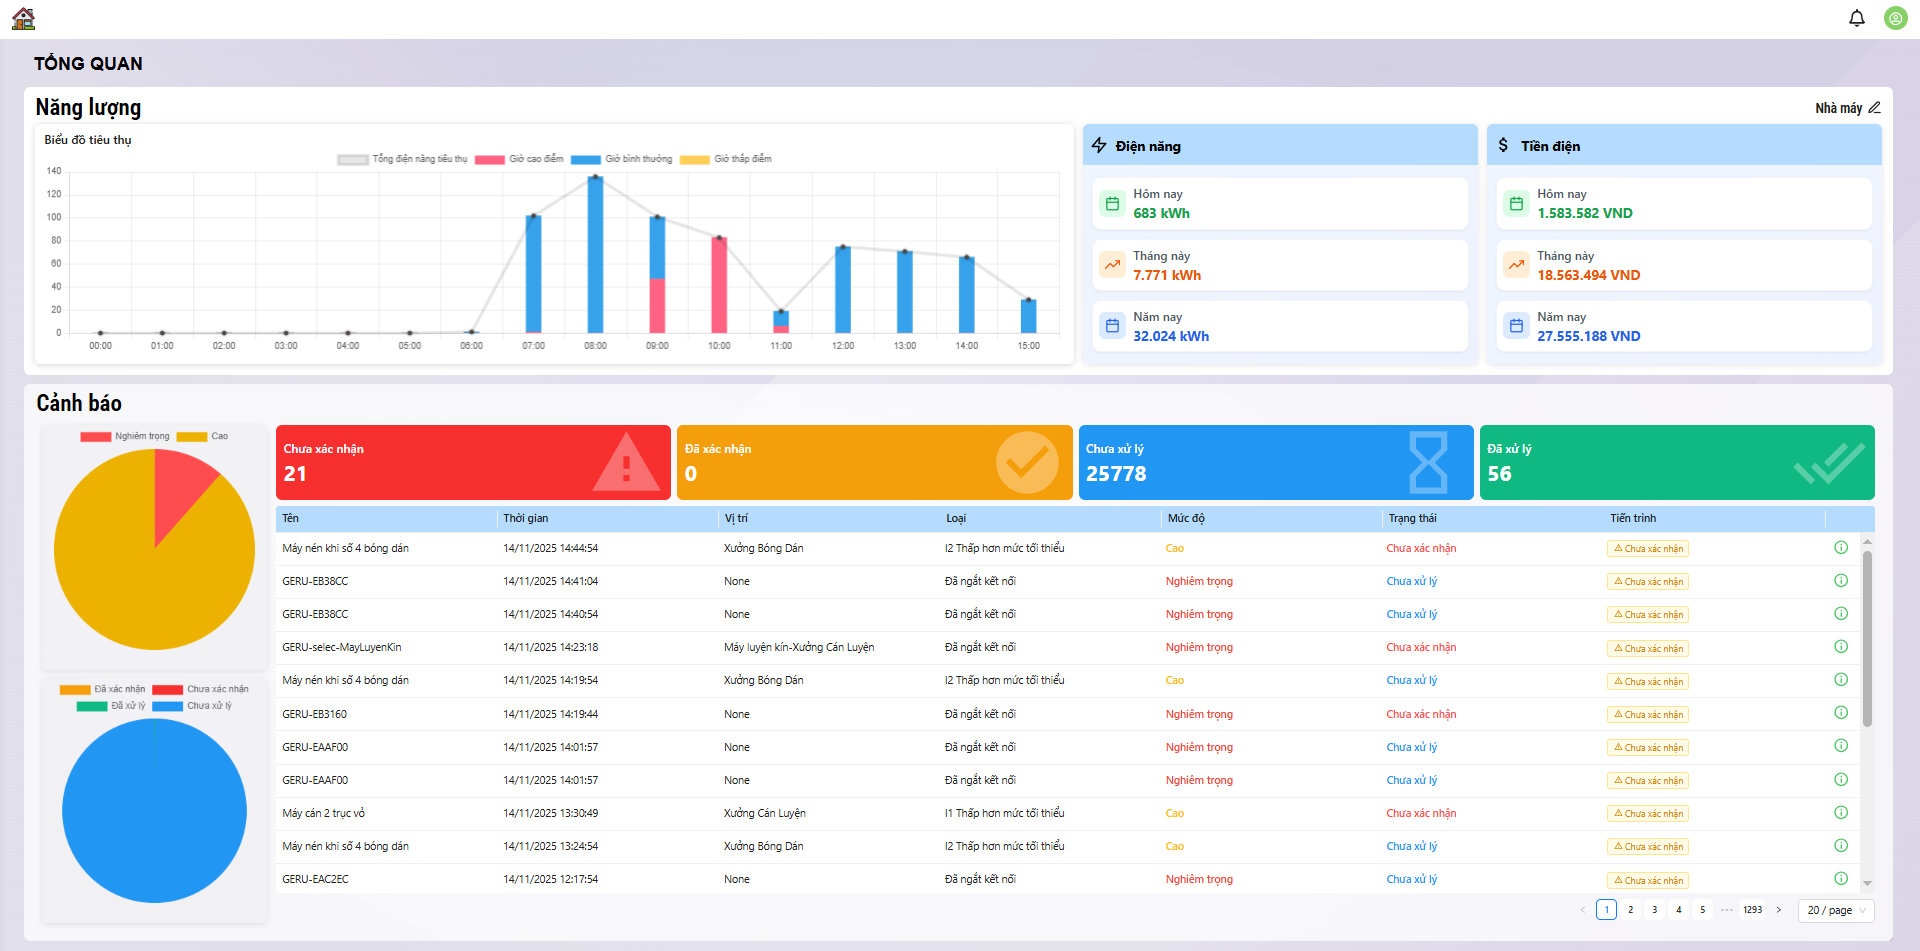The width and height of the screenshot is (1920, 951).
Task: Select the Đã xử lý green card
Action: point(1676,462)
